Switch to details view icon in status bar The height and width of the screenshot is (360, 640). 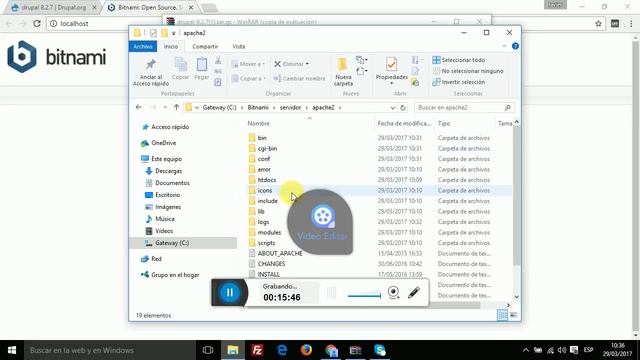502,315
